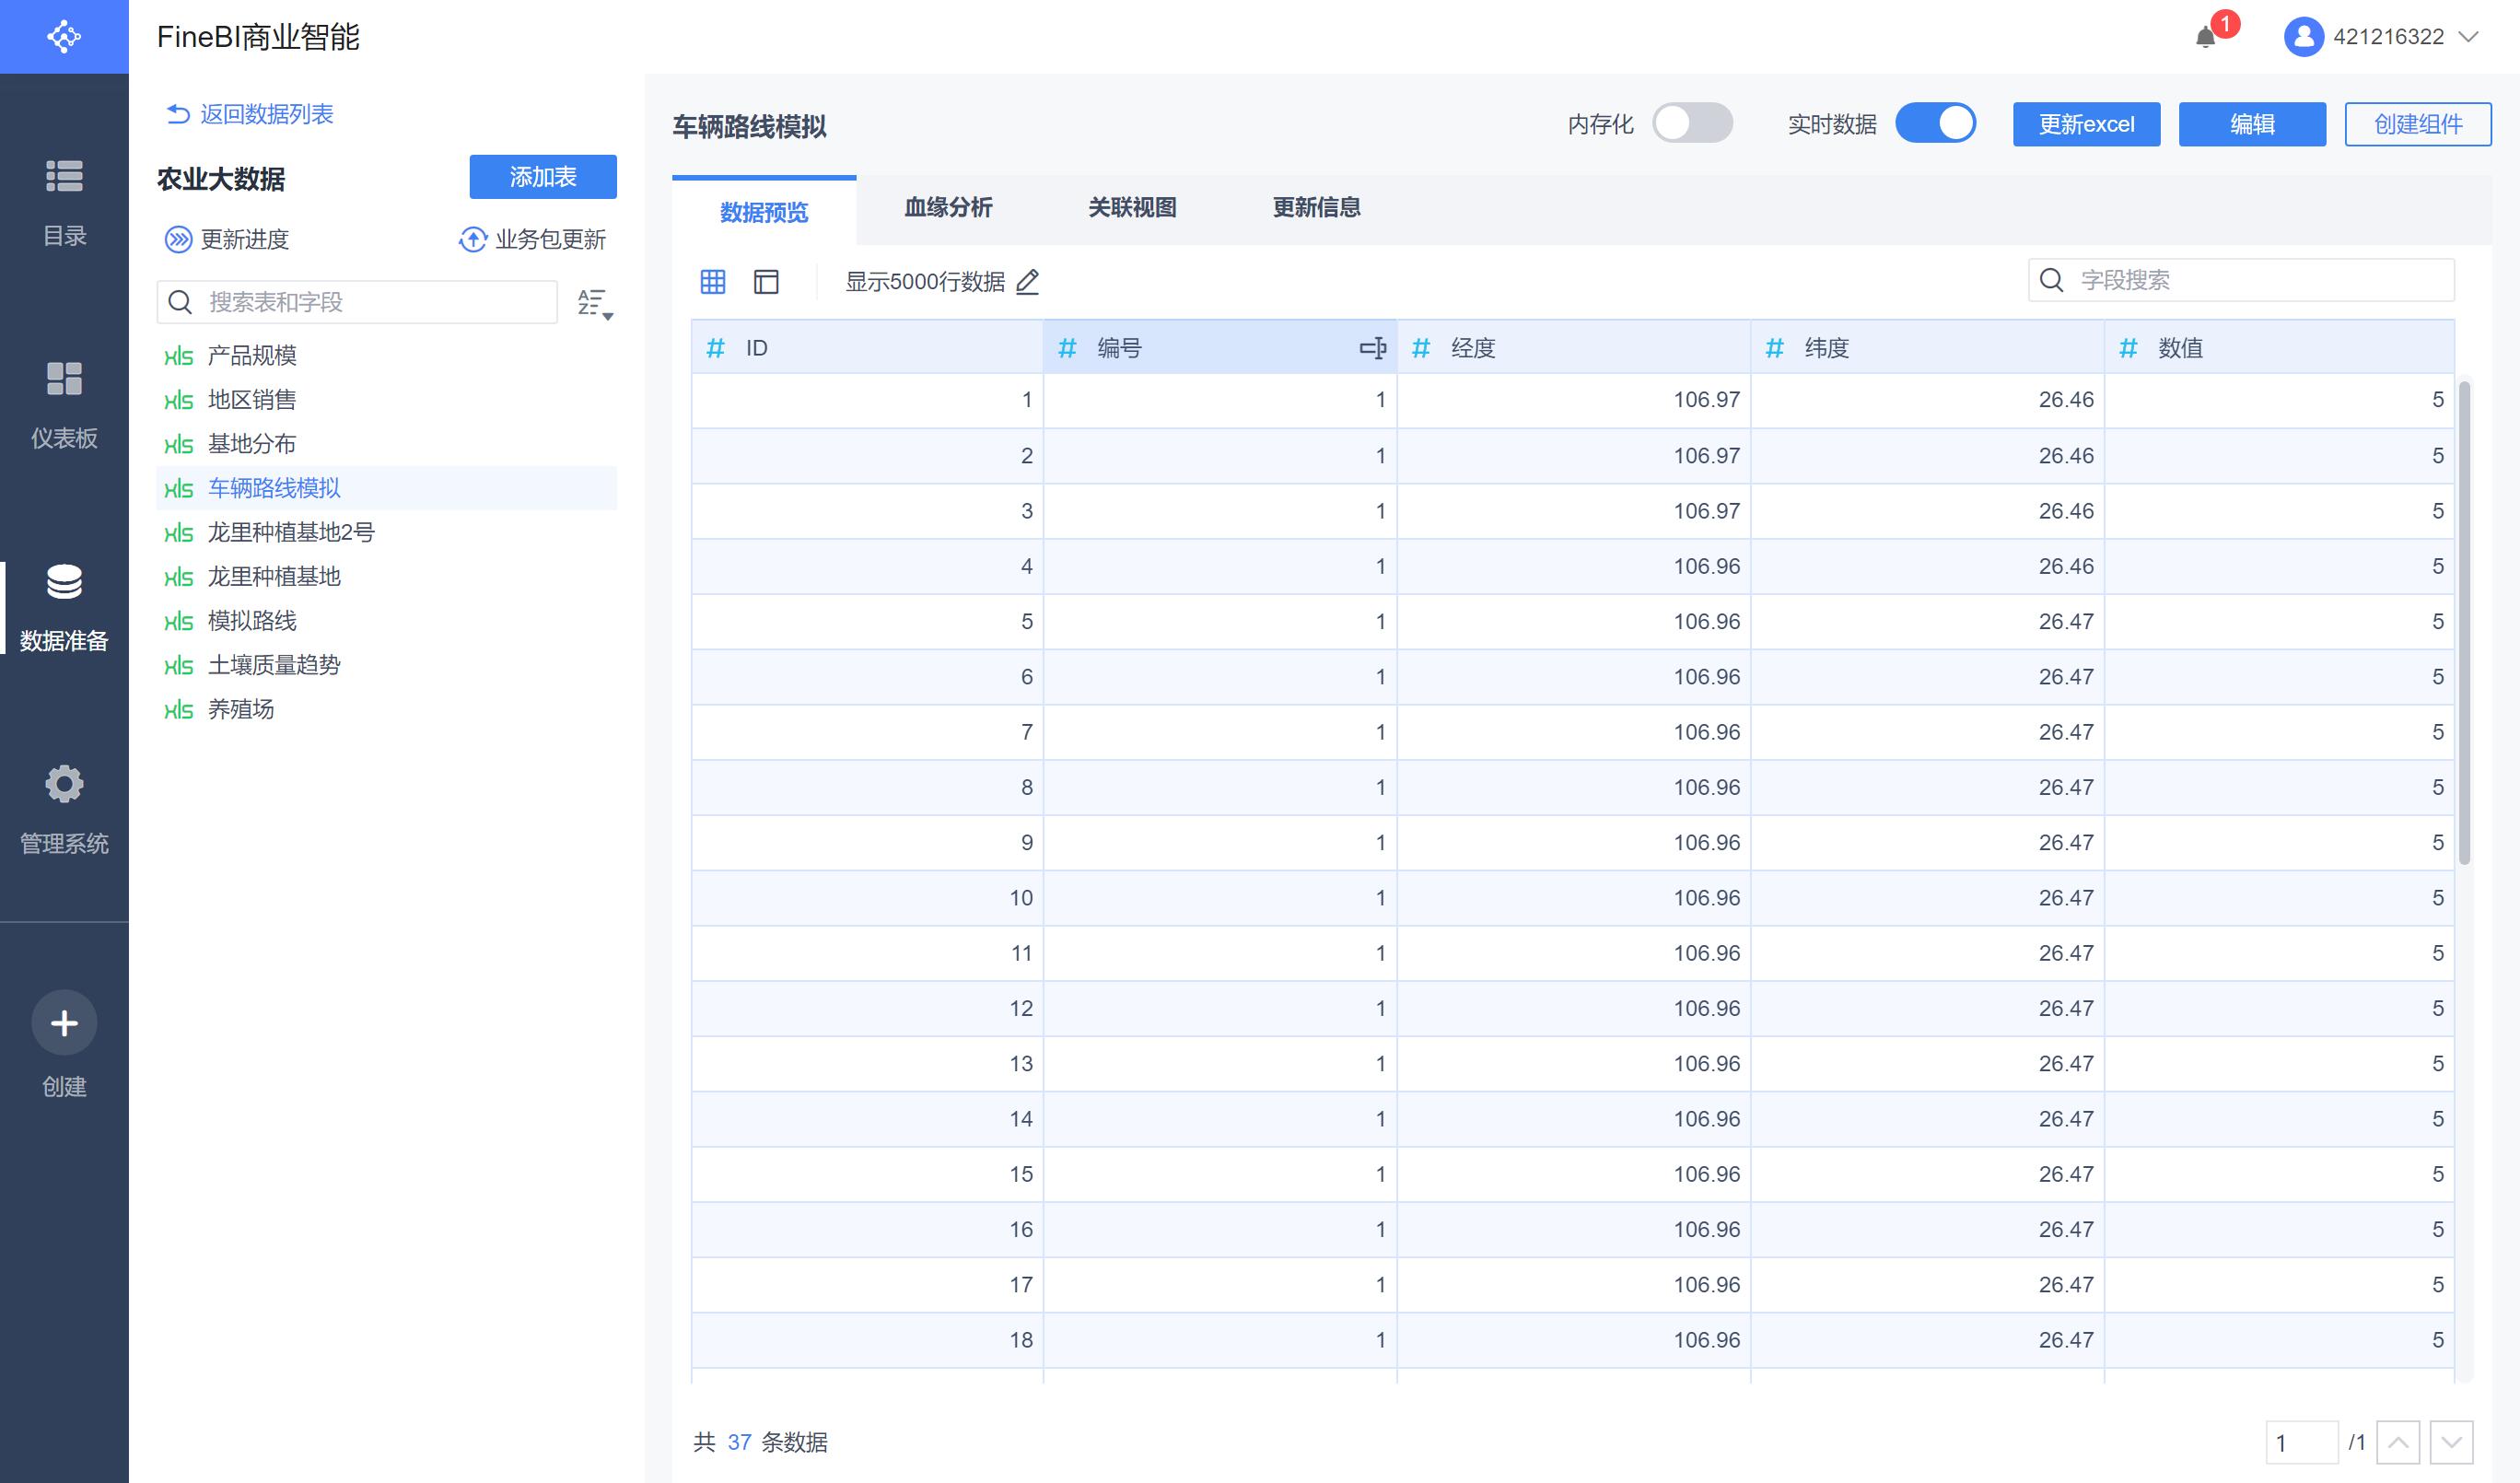Click the 经度 column header
Viewport: 2520px width, 1483px height.
tap(1574, 348)
